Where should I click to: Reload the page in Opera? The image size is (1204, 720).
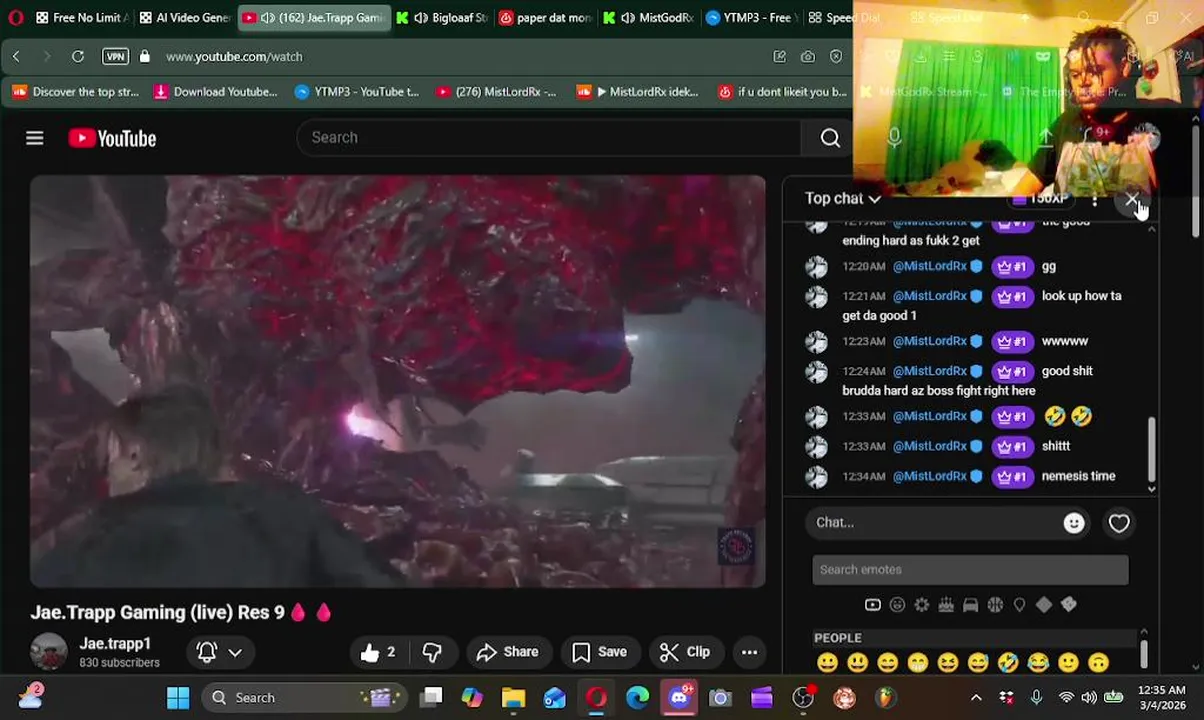click(x=77, y=57)
